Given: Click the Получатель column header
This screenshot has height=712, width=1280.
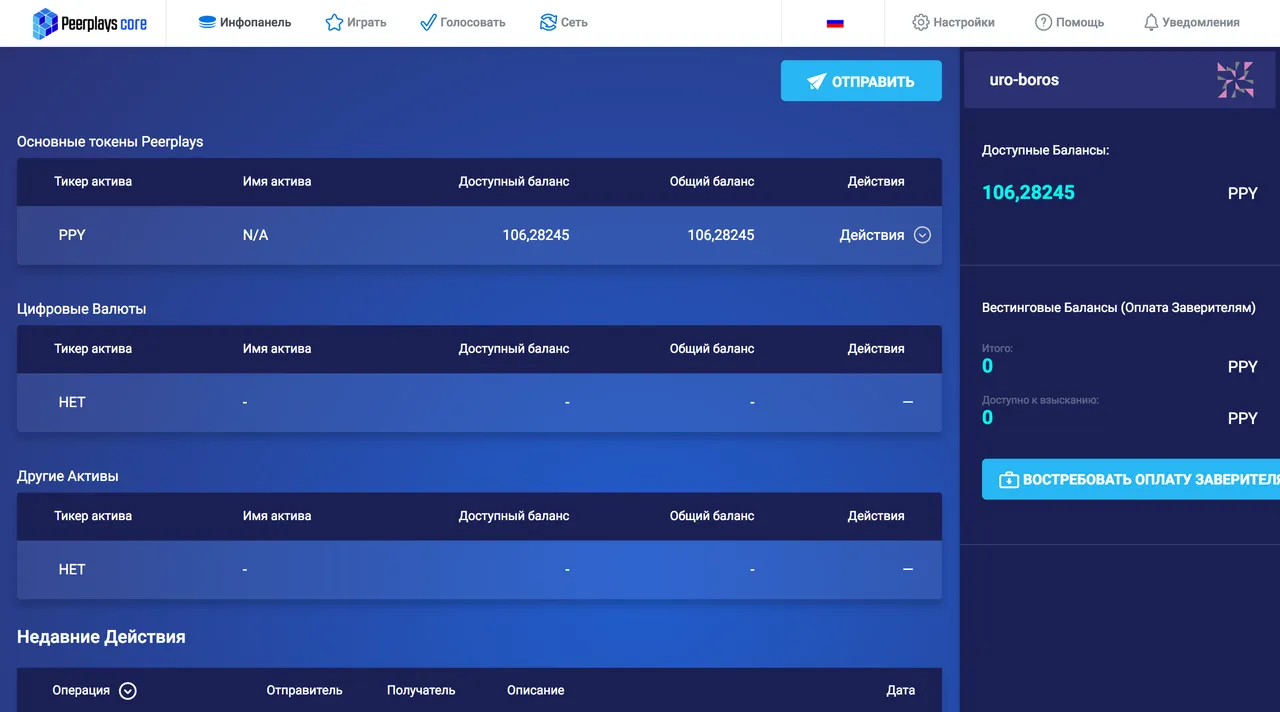Looking at the screenshot, I should (x=421, y=690).
